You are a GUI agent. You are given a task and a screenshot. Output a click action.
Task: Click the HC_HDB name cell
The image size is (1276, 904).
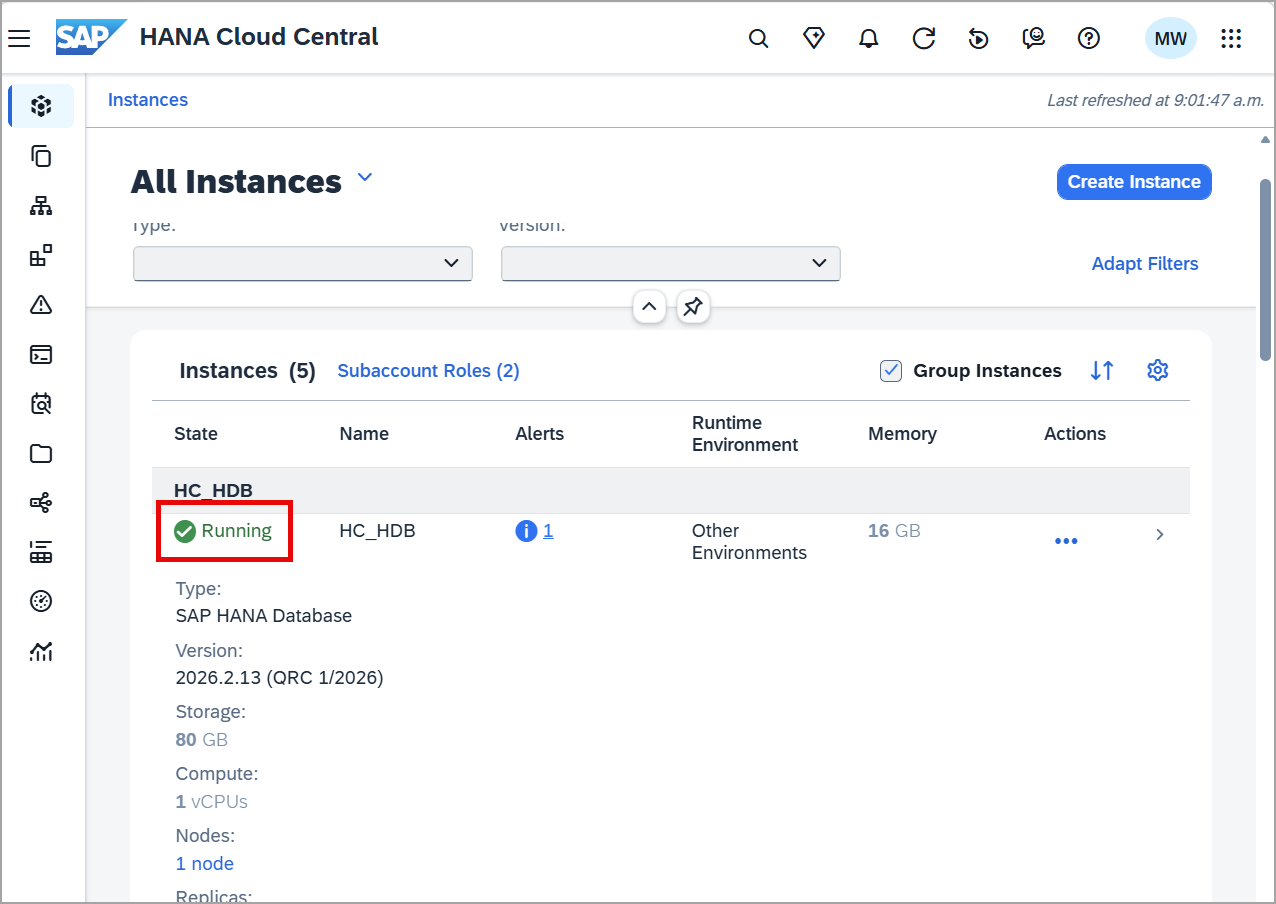[377, 531]
